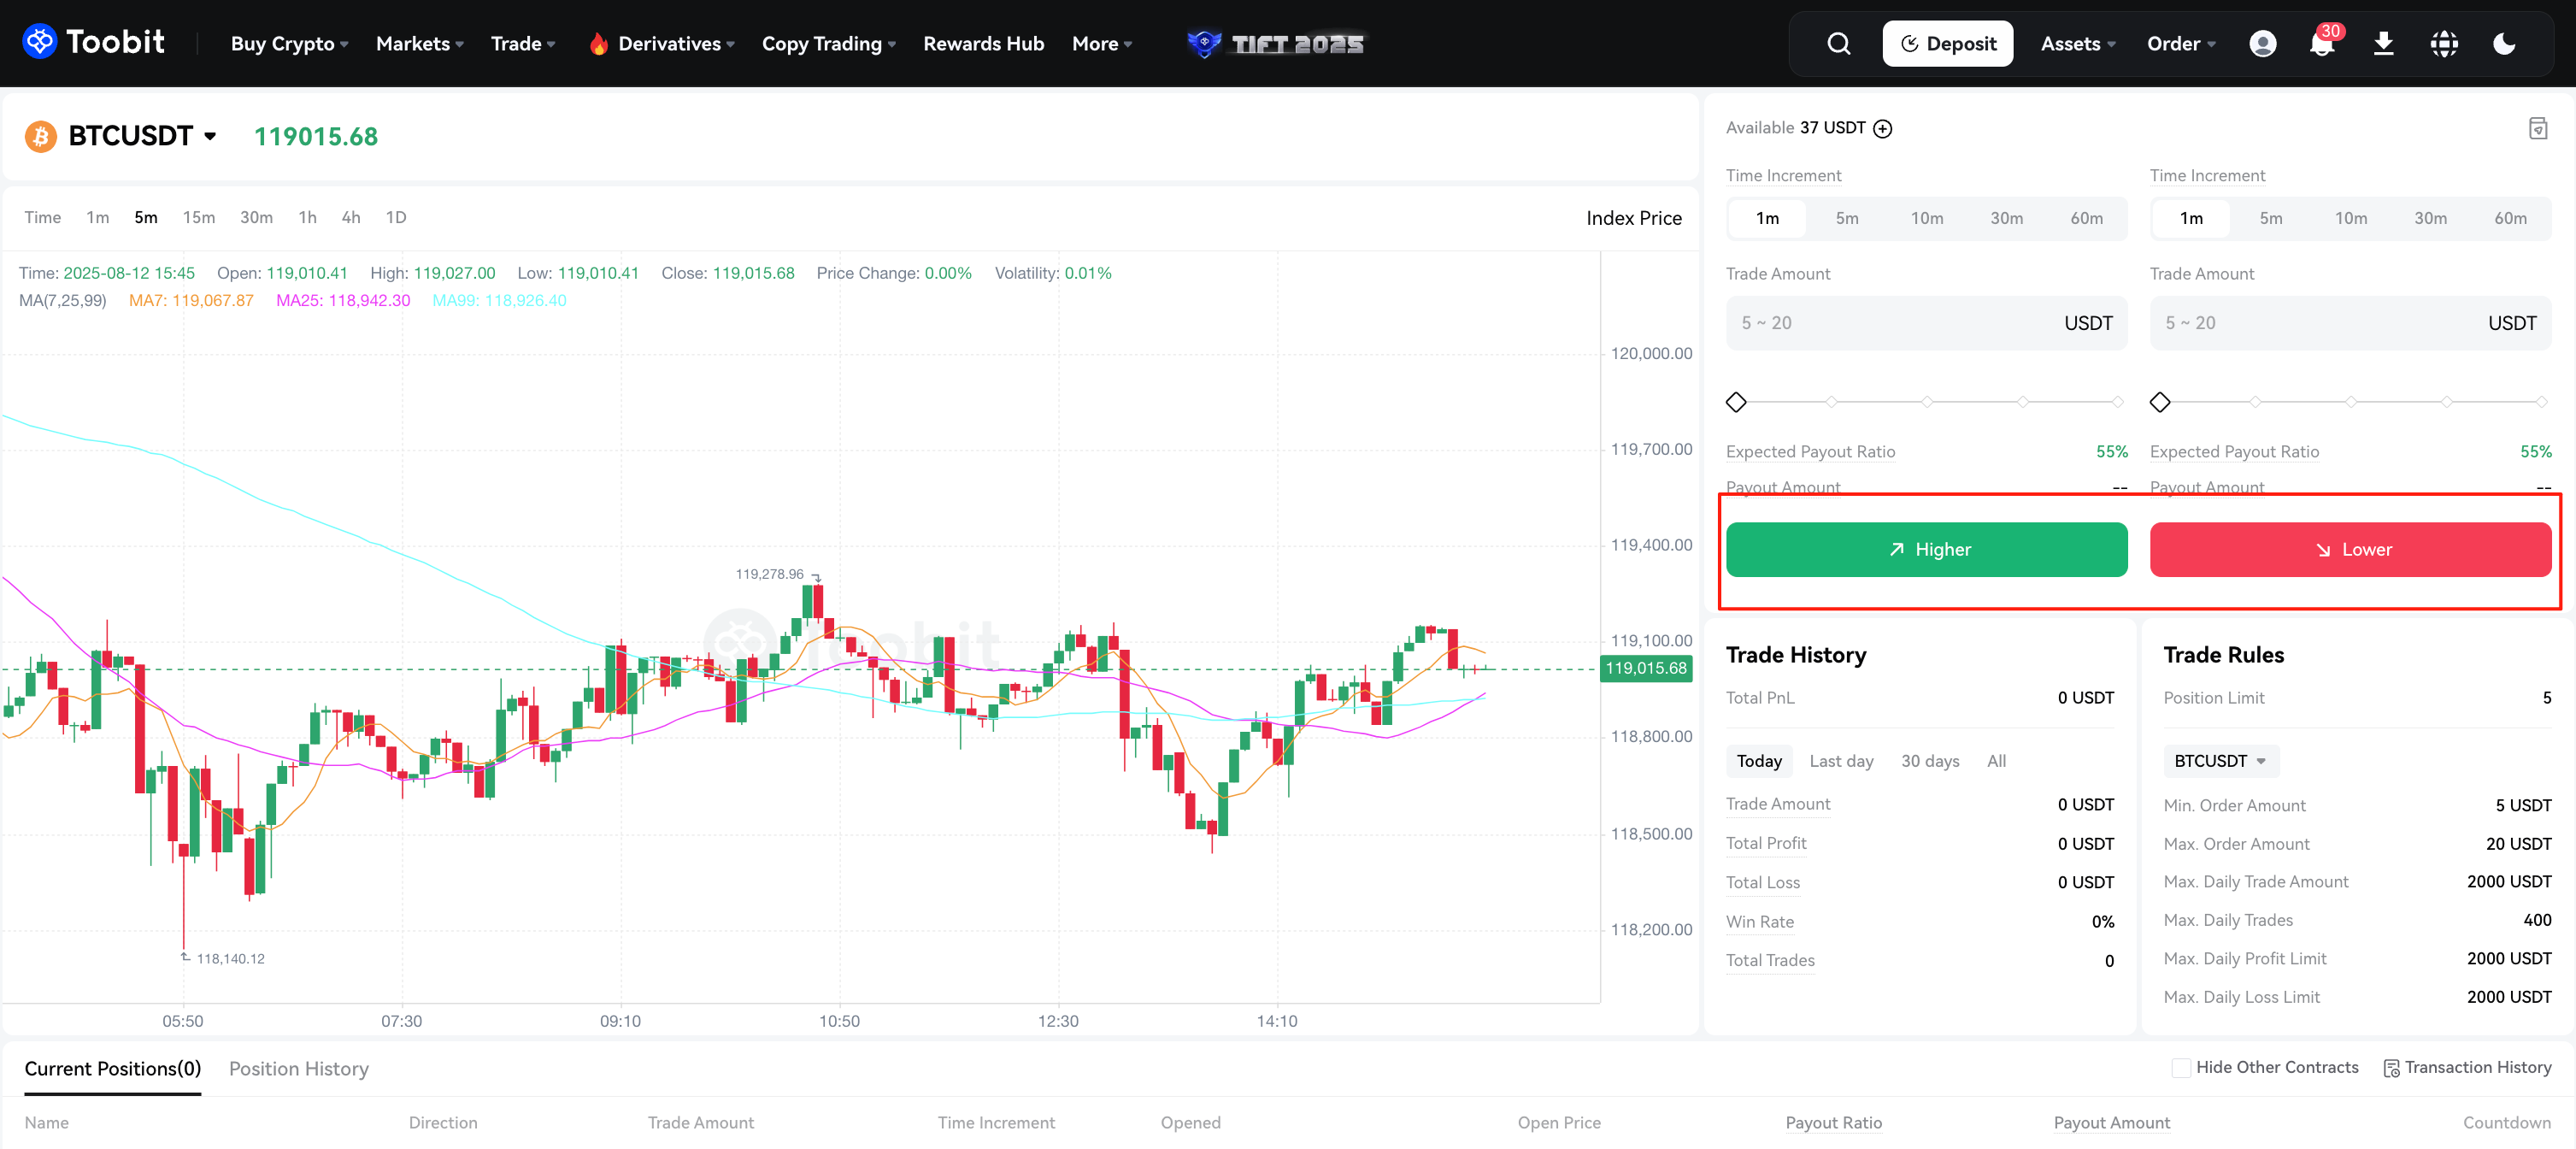Toggle dark mode moon icon
Viewport: 2576px width, 1149px height.
click(2504, 43)
